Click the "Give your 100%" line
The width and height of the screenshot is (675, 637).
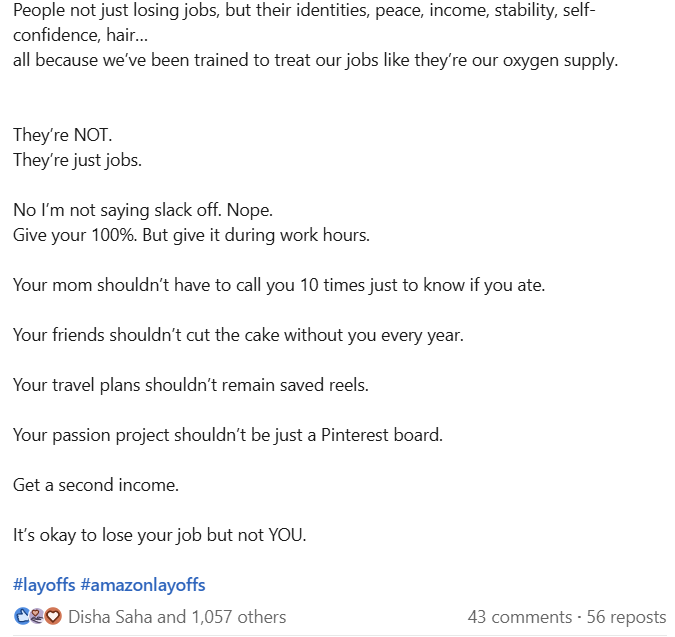(191, 235)
